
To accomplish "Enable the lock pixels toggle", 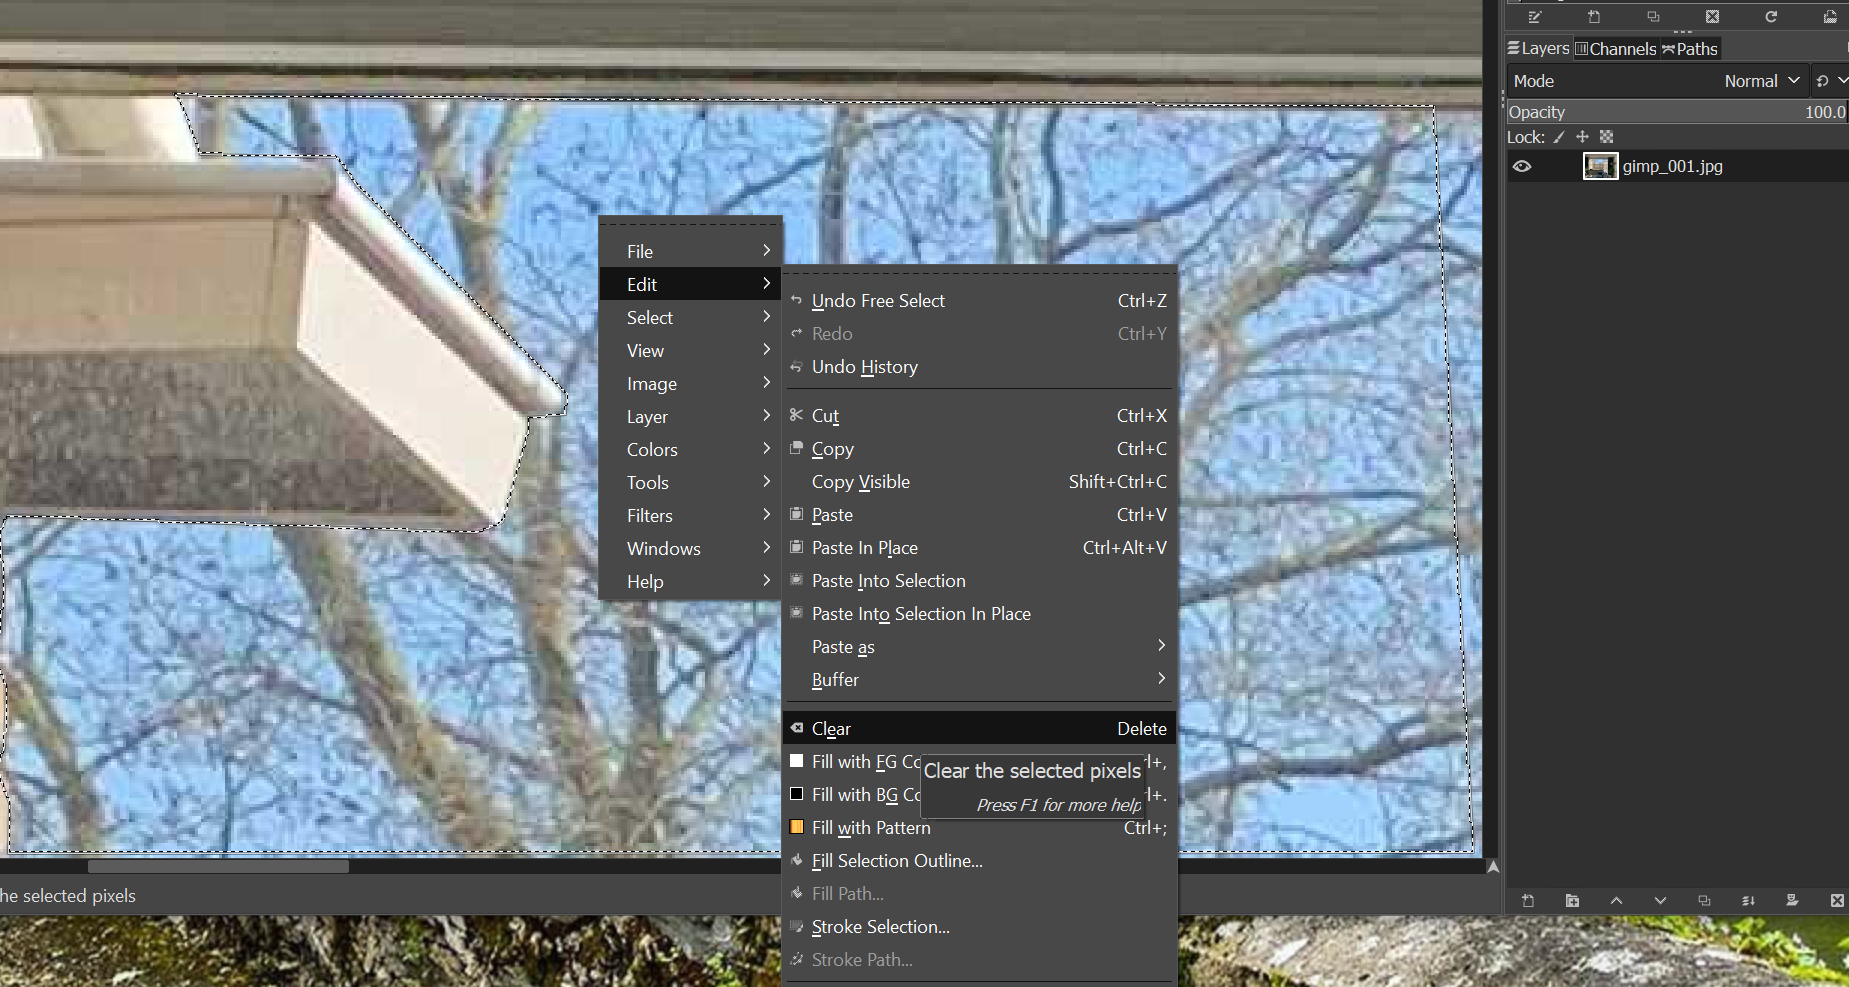I will tap(1558, 137).
